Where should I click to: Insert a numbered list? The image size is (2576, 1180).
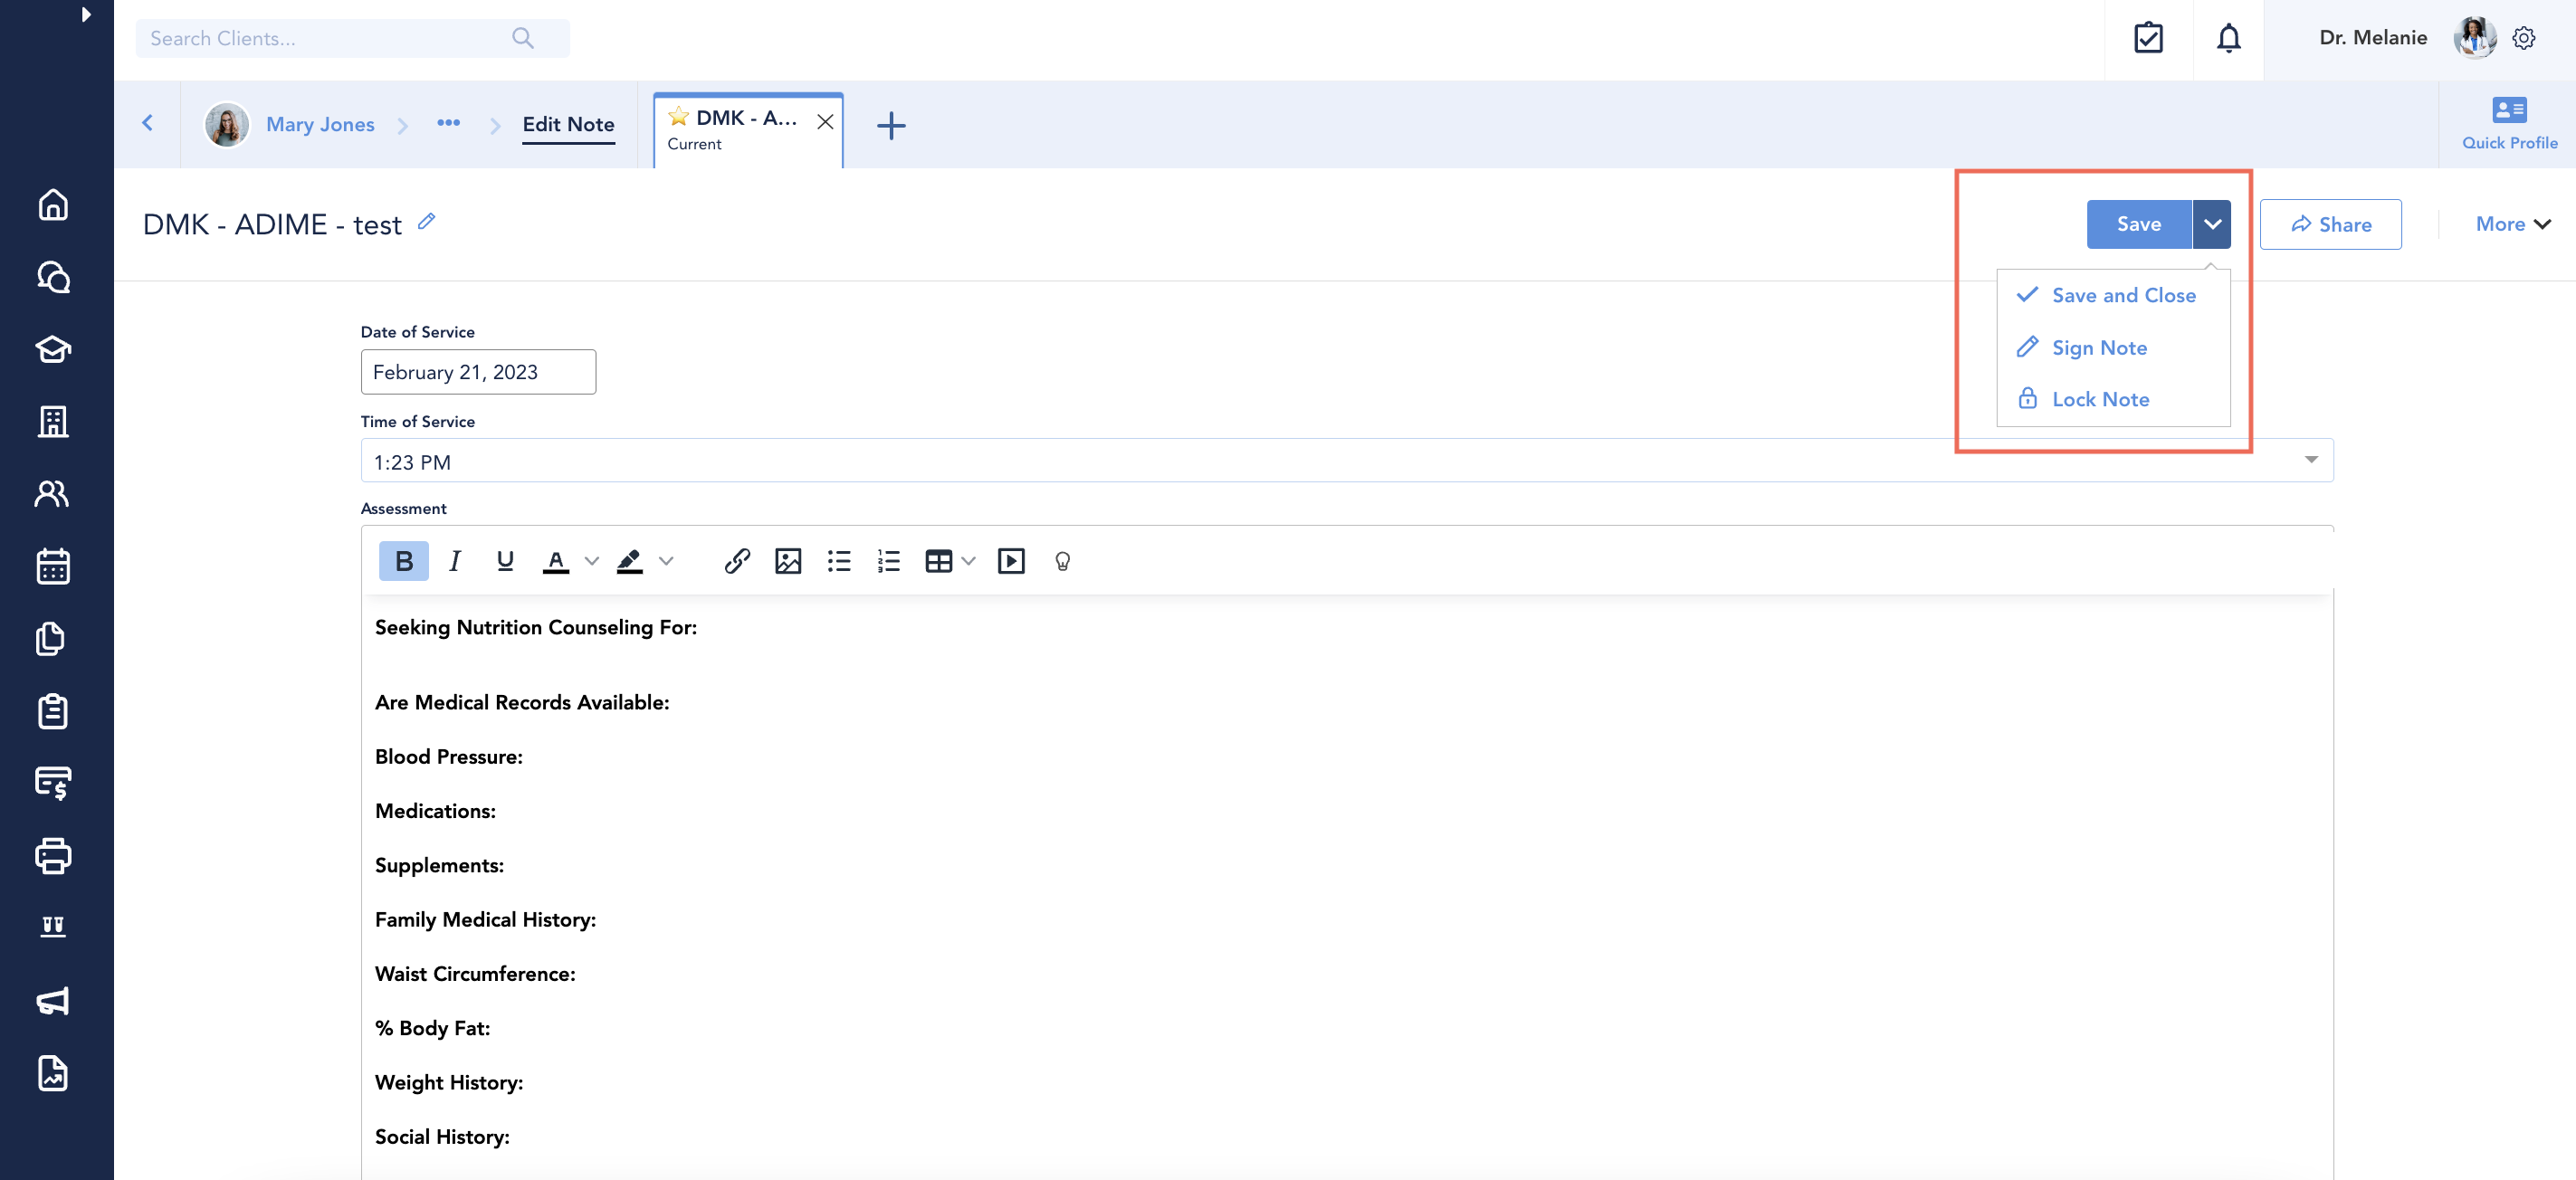click(888, 561)
